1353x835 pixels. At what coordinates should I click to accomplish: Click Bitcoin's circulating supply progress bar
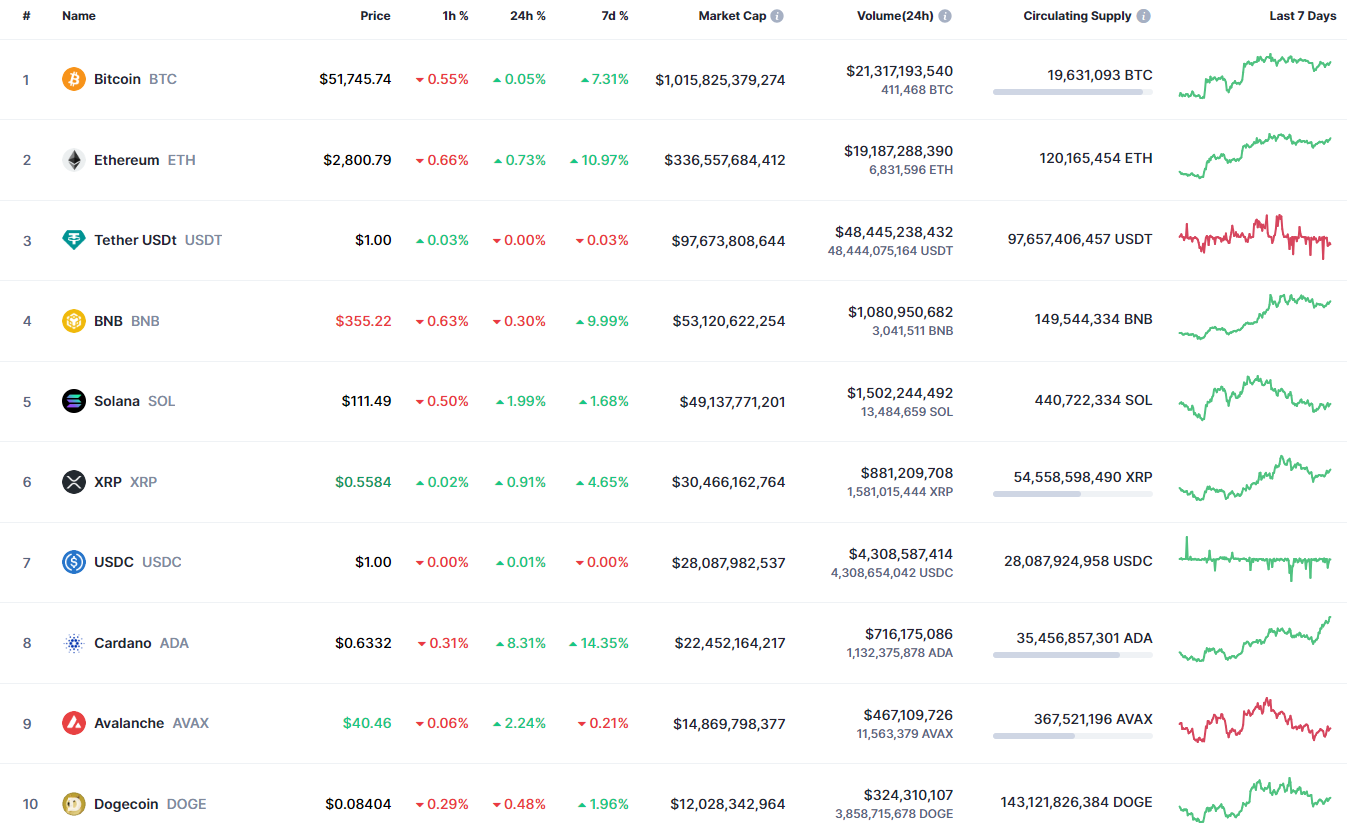coord(1072,92)
